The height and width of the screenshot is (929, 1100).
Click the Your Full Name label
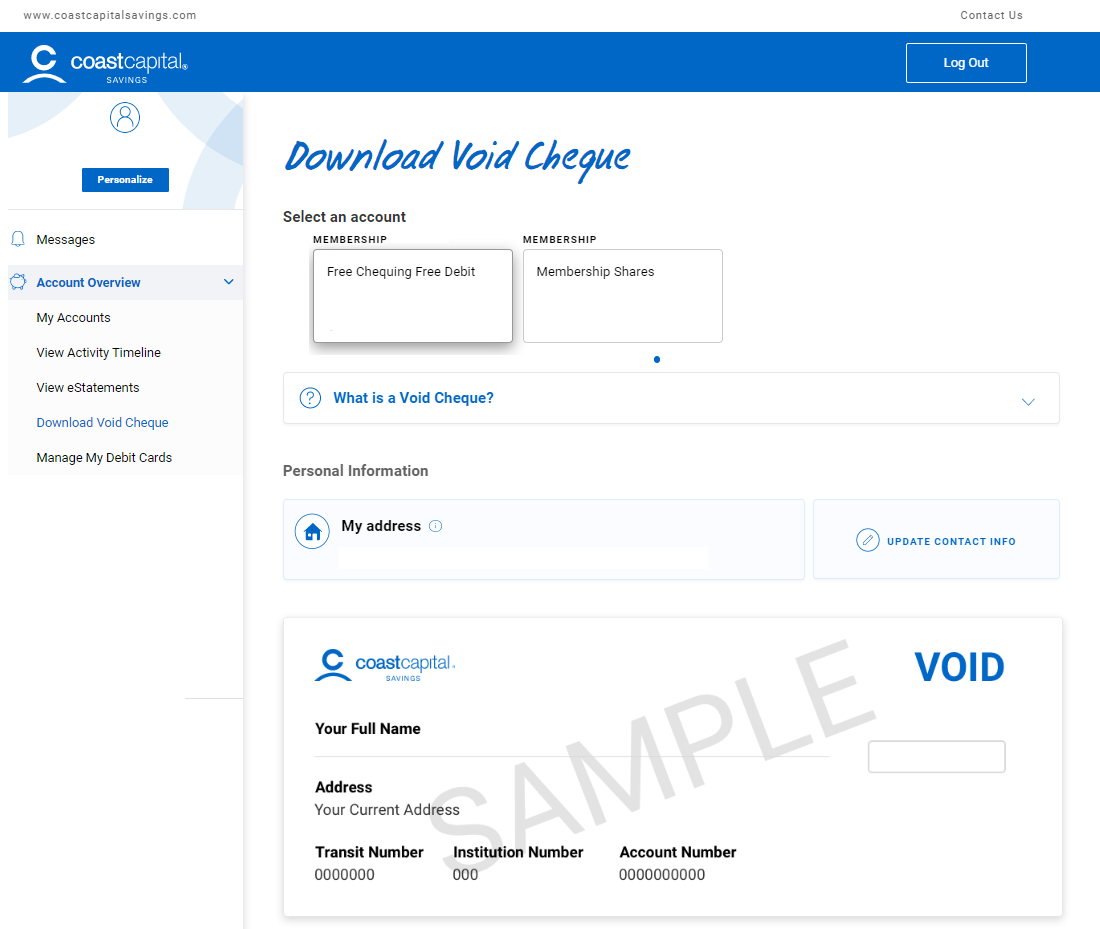(x=368, y=729)
